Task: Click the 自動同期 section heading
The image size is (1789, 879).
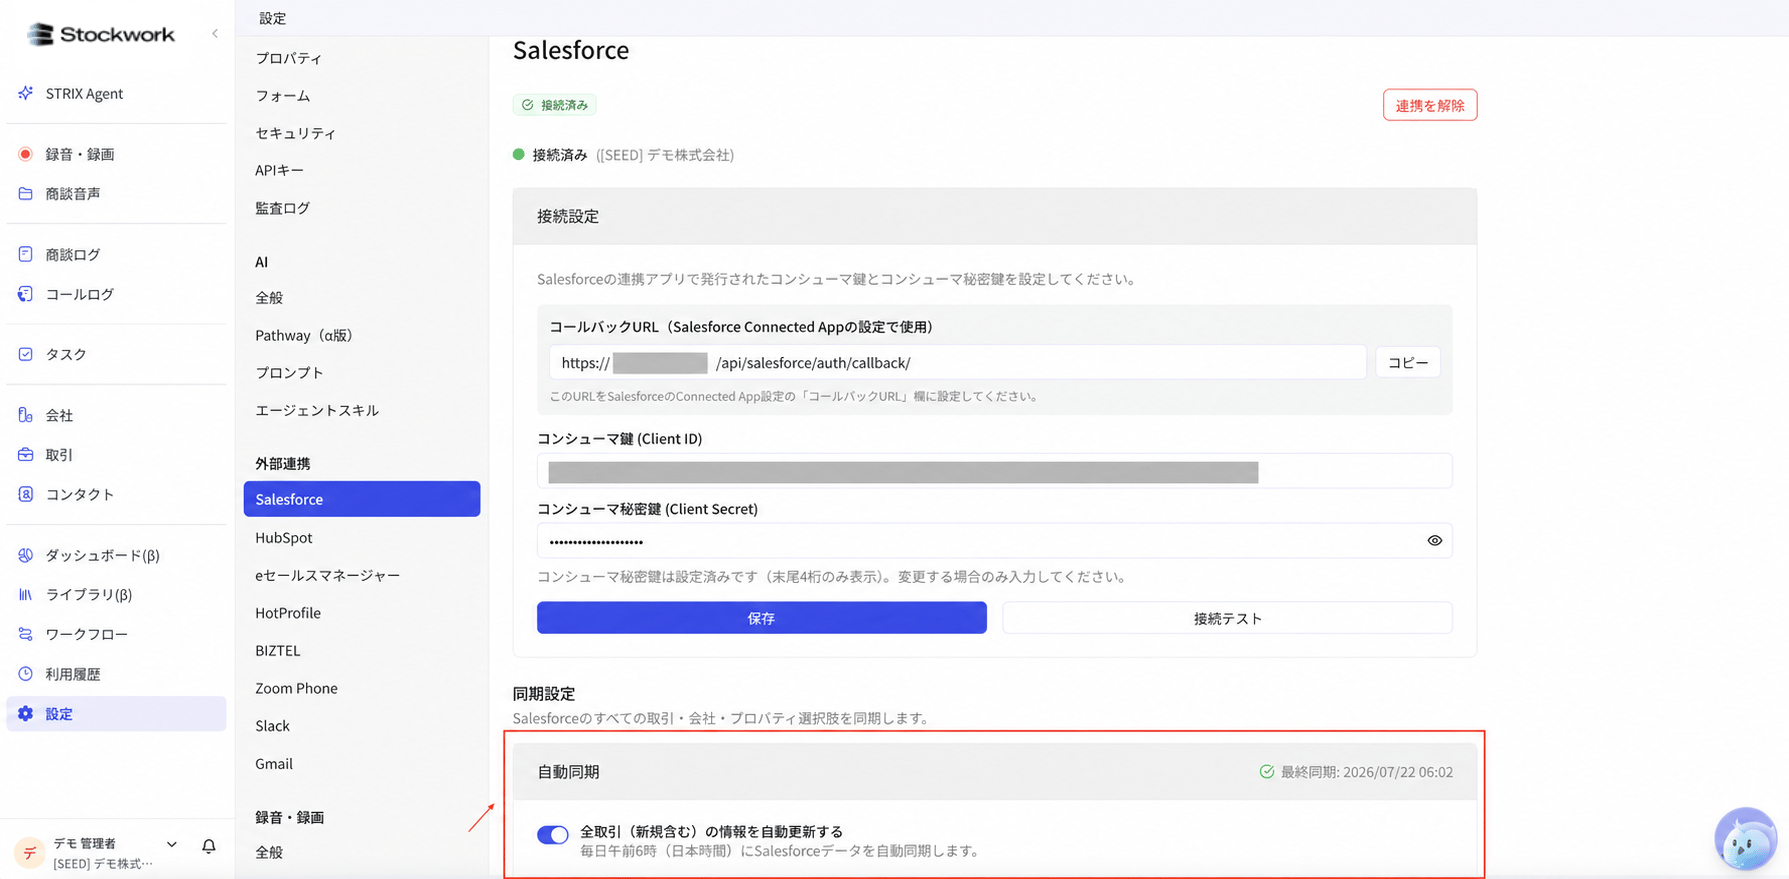Action: coord(569,772)
